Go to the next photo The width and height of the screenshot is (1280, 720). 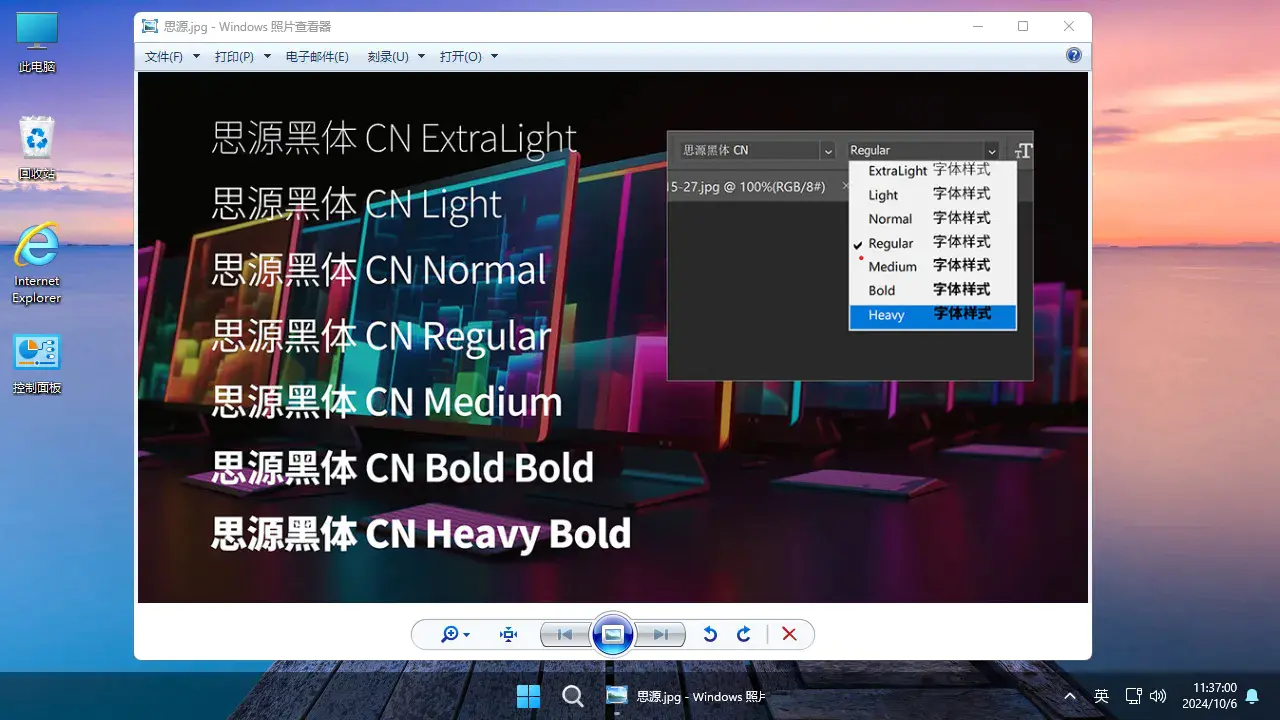[x=660, y=634]
